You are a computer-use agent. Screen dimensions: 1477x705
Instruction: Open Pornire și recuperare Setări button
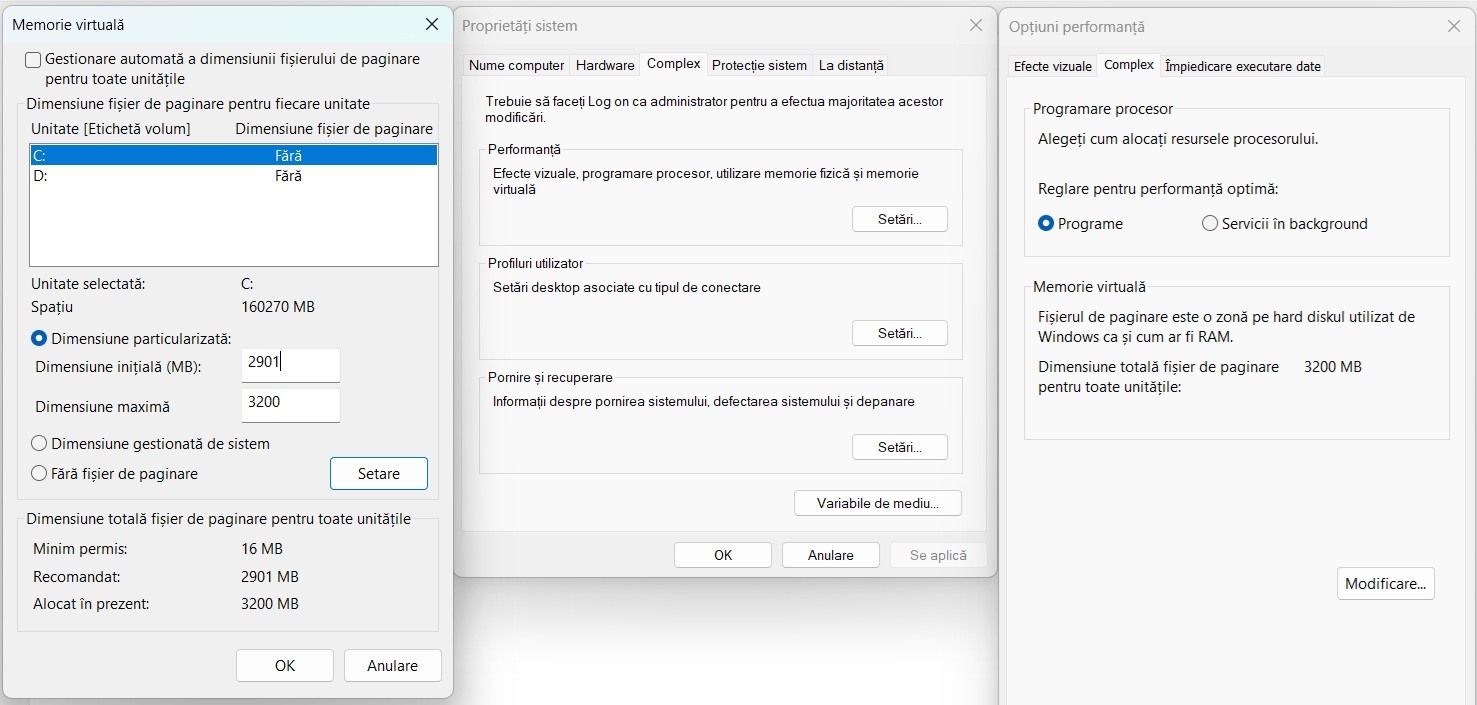click(x=899, y=447)
